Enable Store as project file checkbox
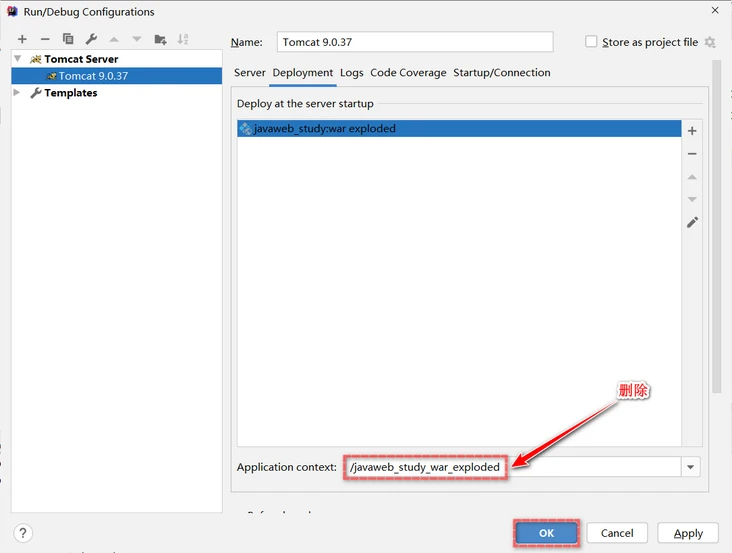Viewport: 732px width, 553px height. pyautogui.click(x=591, y=42)
